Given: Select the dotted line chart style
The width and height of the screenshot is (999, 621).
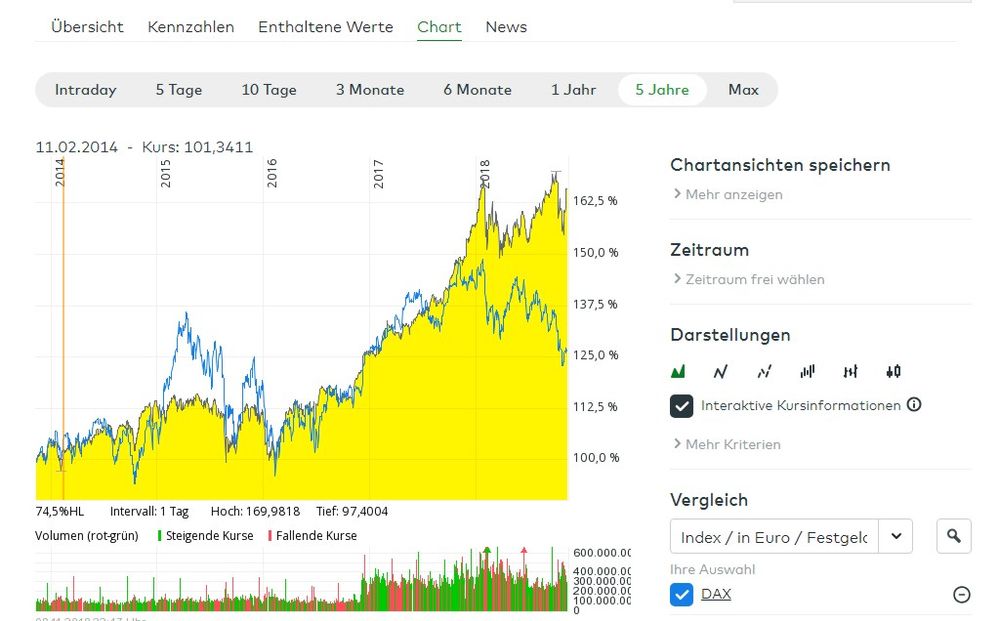Looking at the screenshot, I should pyautogui.click(x=763, y=371).
